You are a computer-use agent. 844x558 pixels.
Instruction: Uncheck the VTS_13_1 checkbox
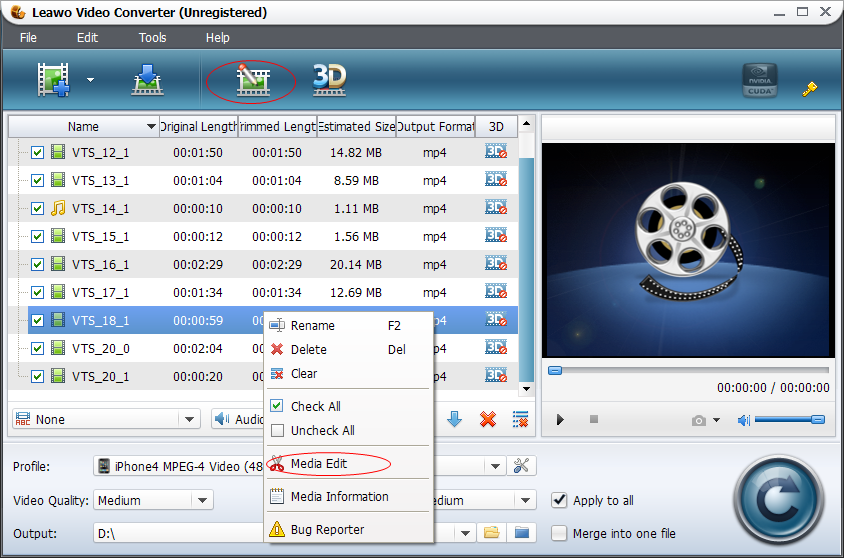click(37, 180)
